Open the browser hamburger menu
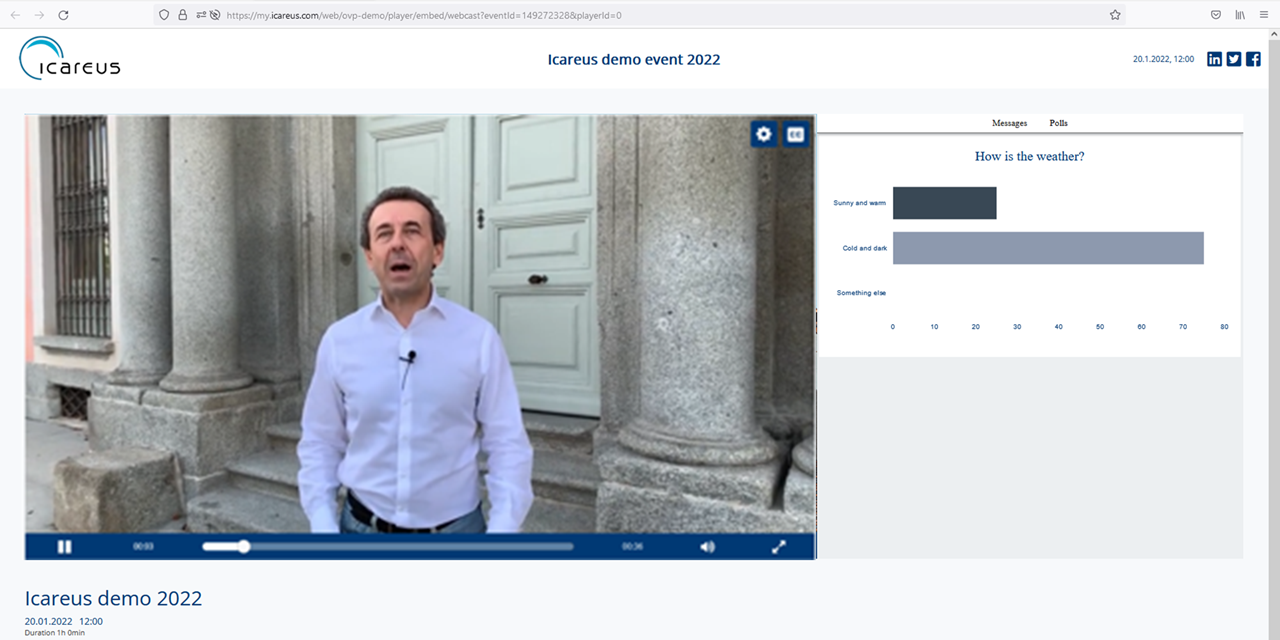 coord(1262,15)
